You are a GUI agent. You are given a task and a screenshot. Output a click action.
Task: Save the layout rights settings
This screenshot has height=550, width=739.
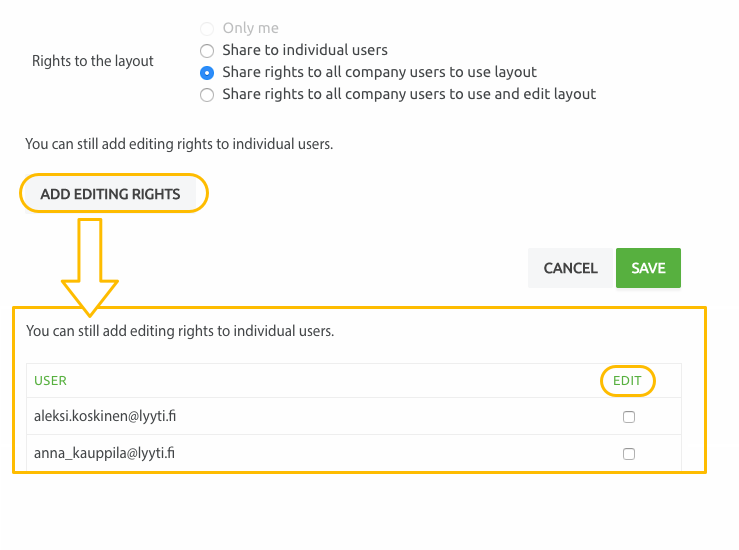click(648, 268)
